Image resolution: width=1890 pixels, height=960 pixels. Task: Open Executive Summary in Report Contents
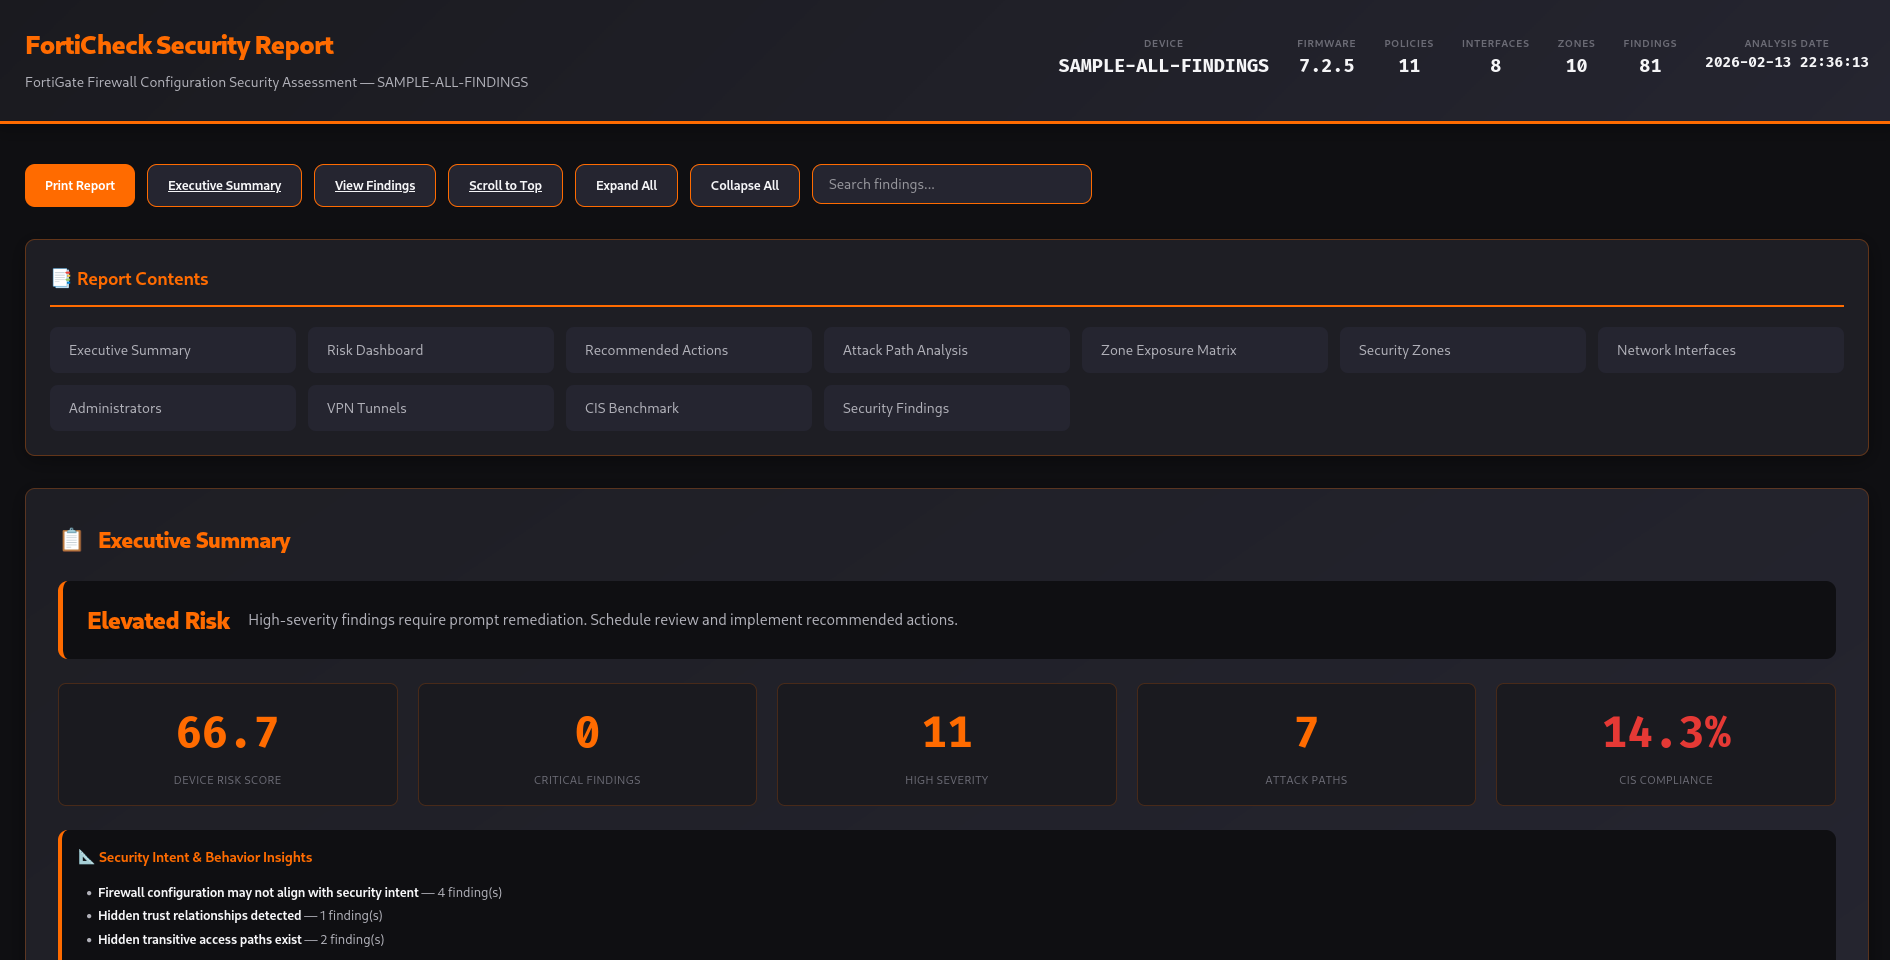(173, 350)
